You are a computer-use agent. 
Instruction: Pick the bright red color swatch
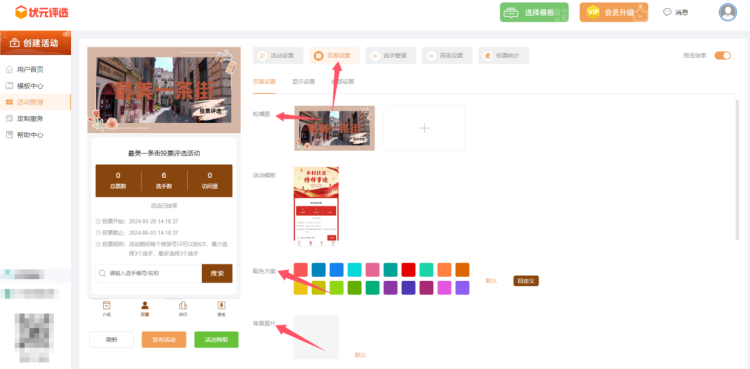click(x=408, y=270)
